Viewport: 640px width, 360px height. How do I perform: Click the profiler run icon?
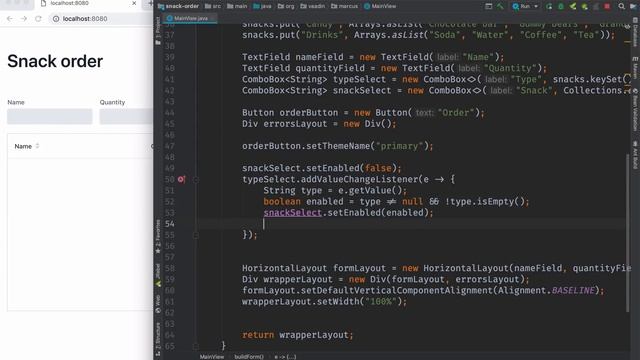click(x=584, y=6)
